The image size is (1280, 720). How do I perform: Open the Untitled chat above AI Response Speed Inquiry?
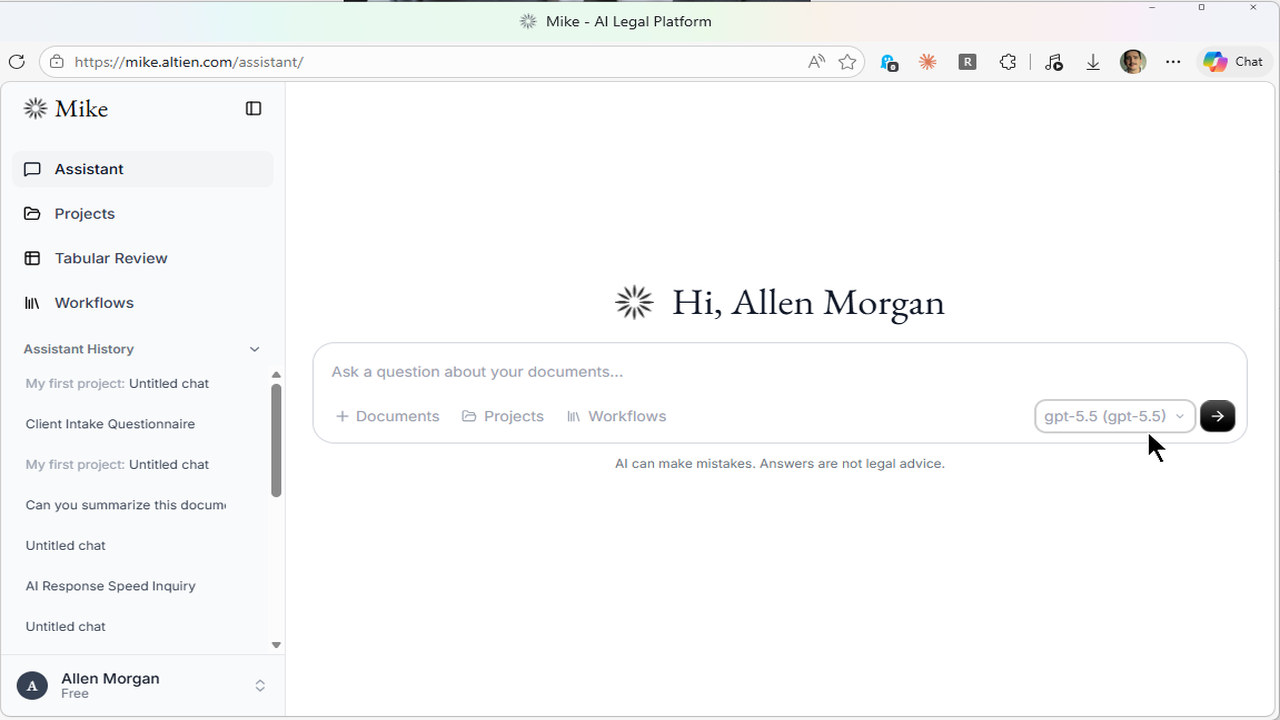[x=65, y=545]
